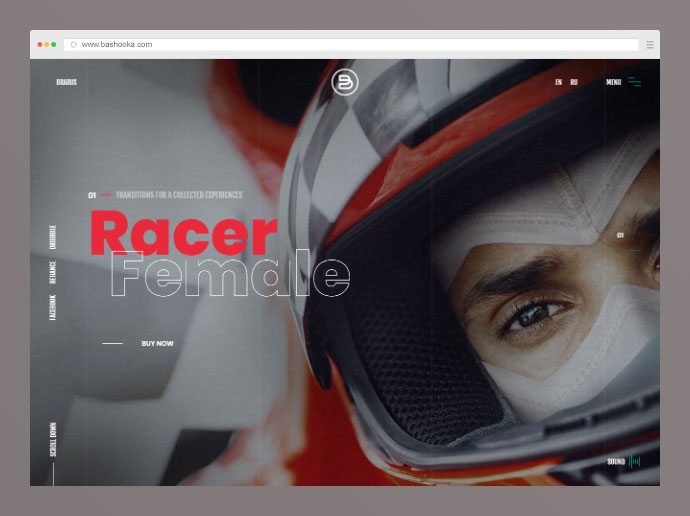Image resolution: width=690 pixels, height=516 pixels.
Task: Click the reload icon in address bar
Action: pyautogui.click(x=73, y=44)
